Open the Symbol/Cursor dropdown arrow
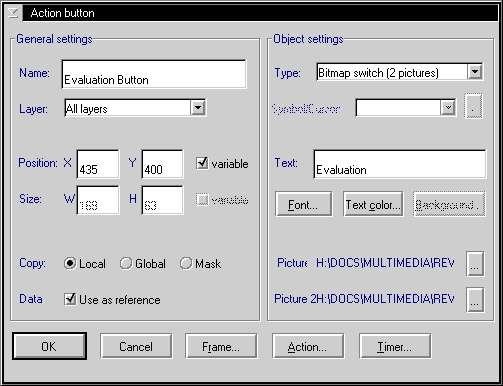The height and width of the screenshot is (386, 503). click(x=448, y=107)
